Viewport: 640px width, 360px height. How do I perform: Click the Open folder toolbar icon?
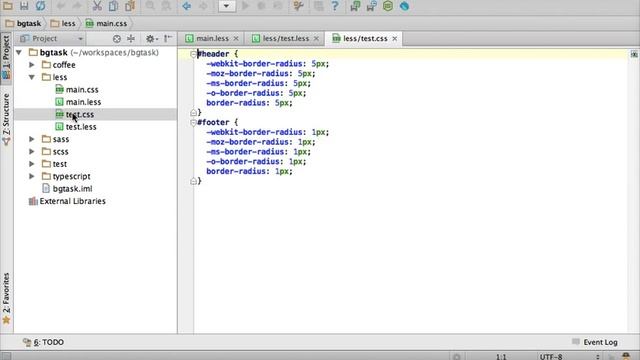[x=8, y=6]
